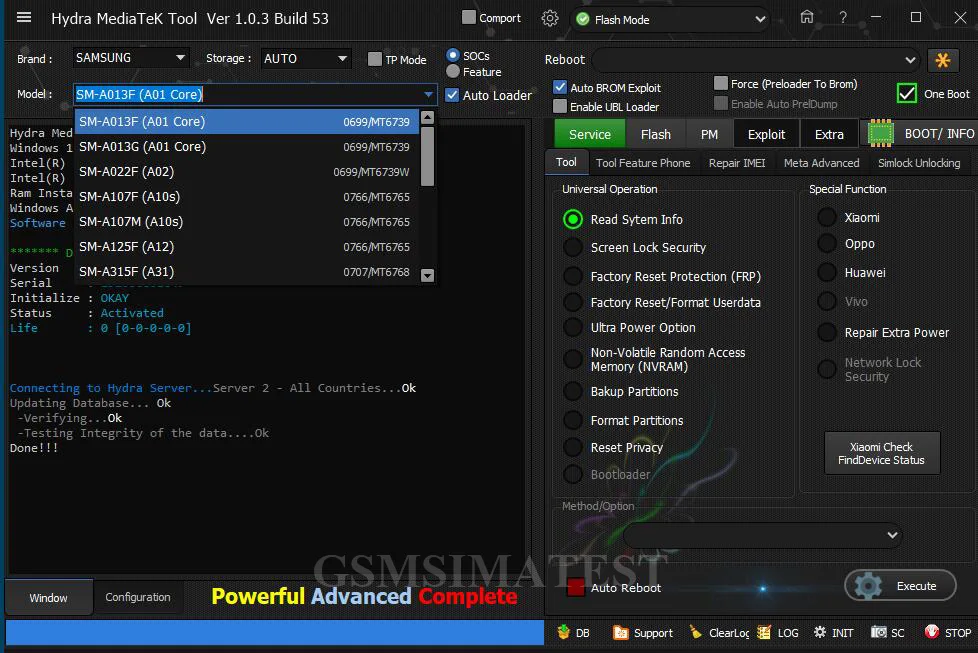
Task: Select Factory Reset Protection (FRP) option
Action: (x=573, y=276)
